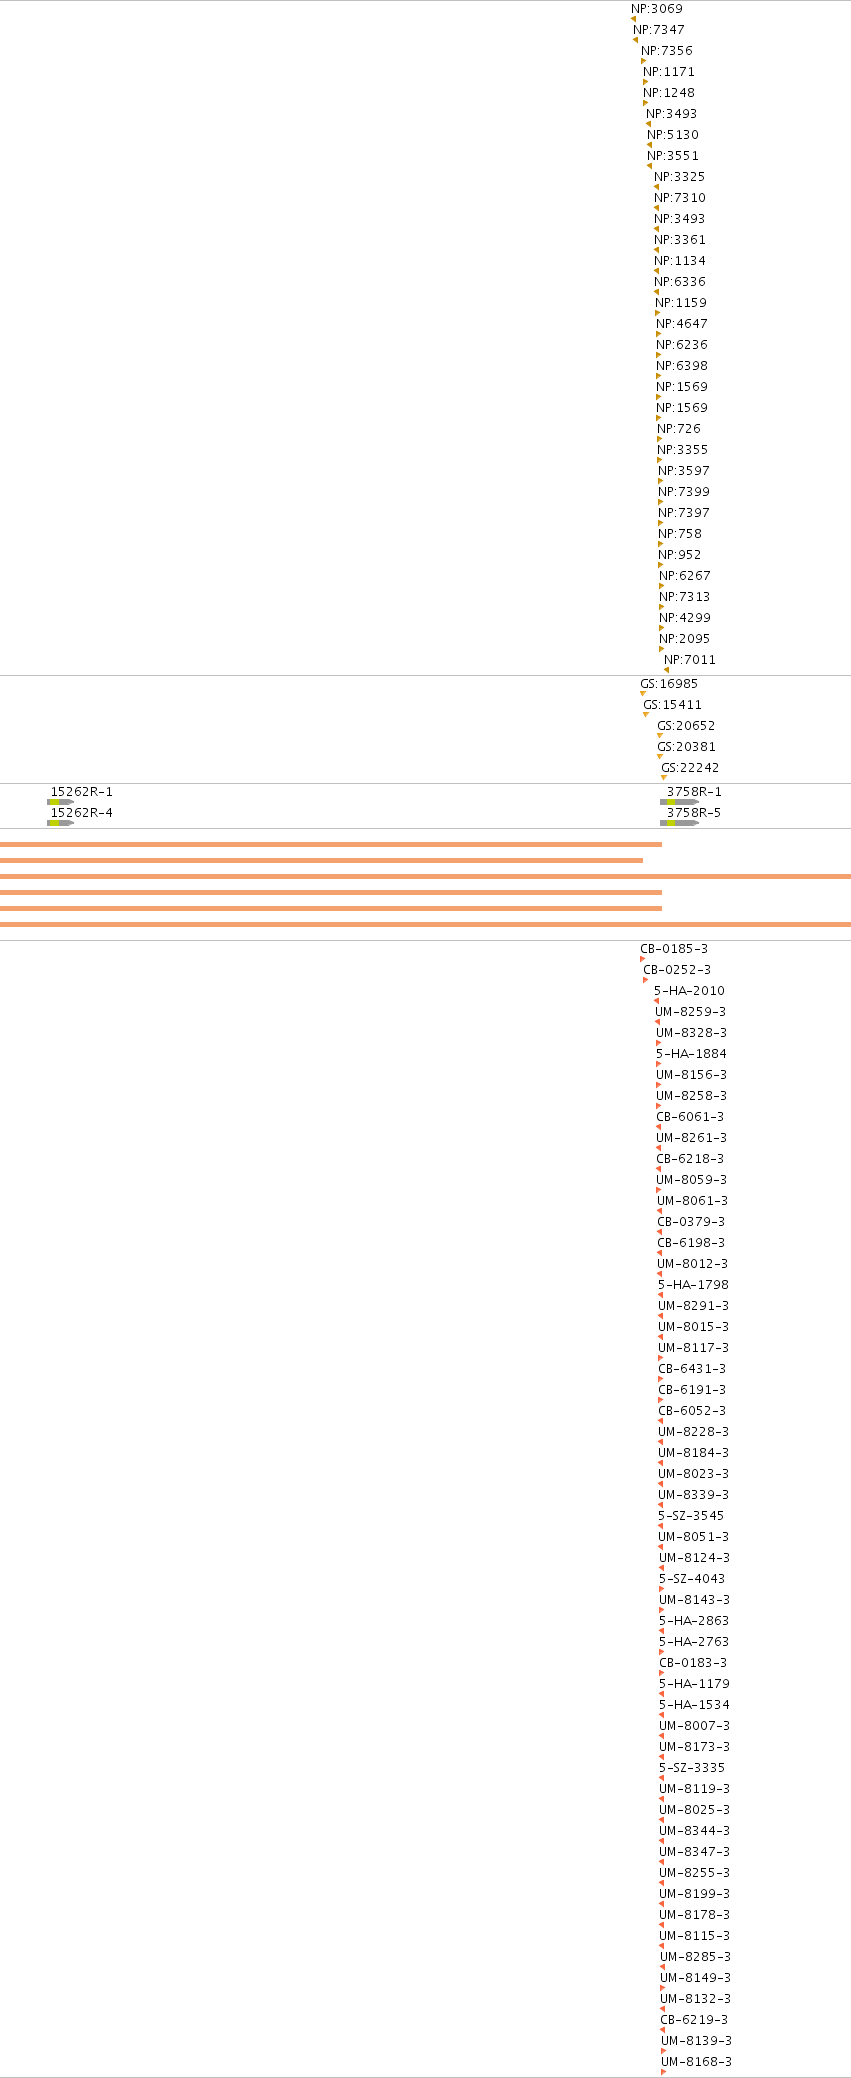Image resolution: width=851 pixels, height=2078 pixels.
Task: Select the UM-8168-3 label
Action: coord(696,2062)
